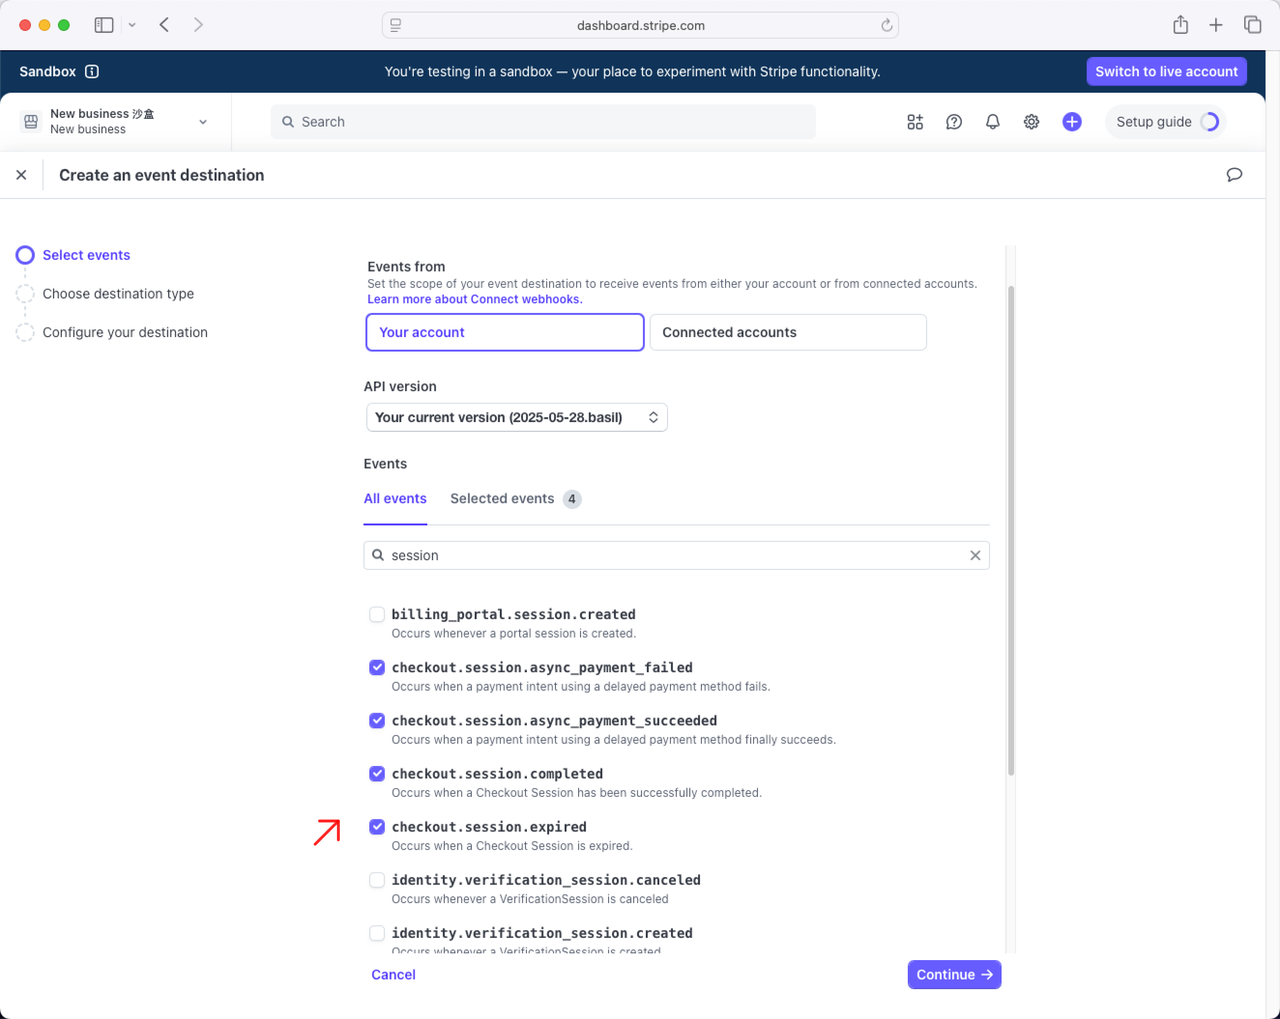Select Connected accounts event scope
Screen dimensions: 1280x1019
[788, 332]
